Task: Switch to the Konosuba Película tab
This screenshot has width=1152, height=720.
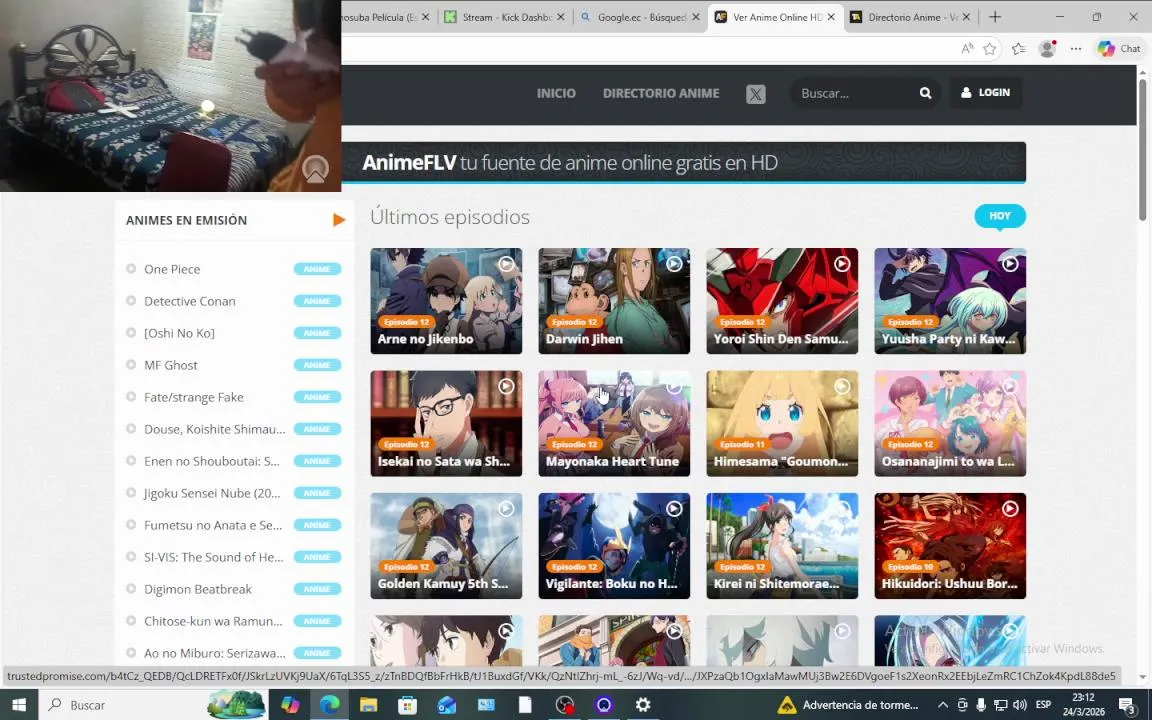Action: pyautogui.click(x=387, y=17)
